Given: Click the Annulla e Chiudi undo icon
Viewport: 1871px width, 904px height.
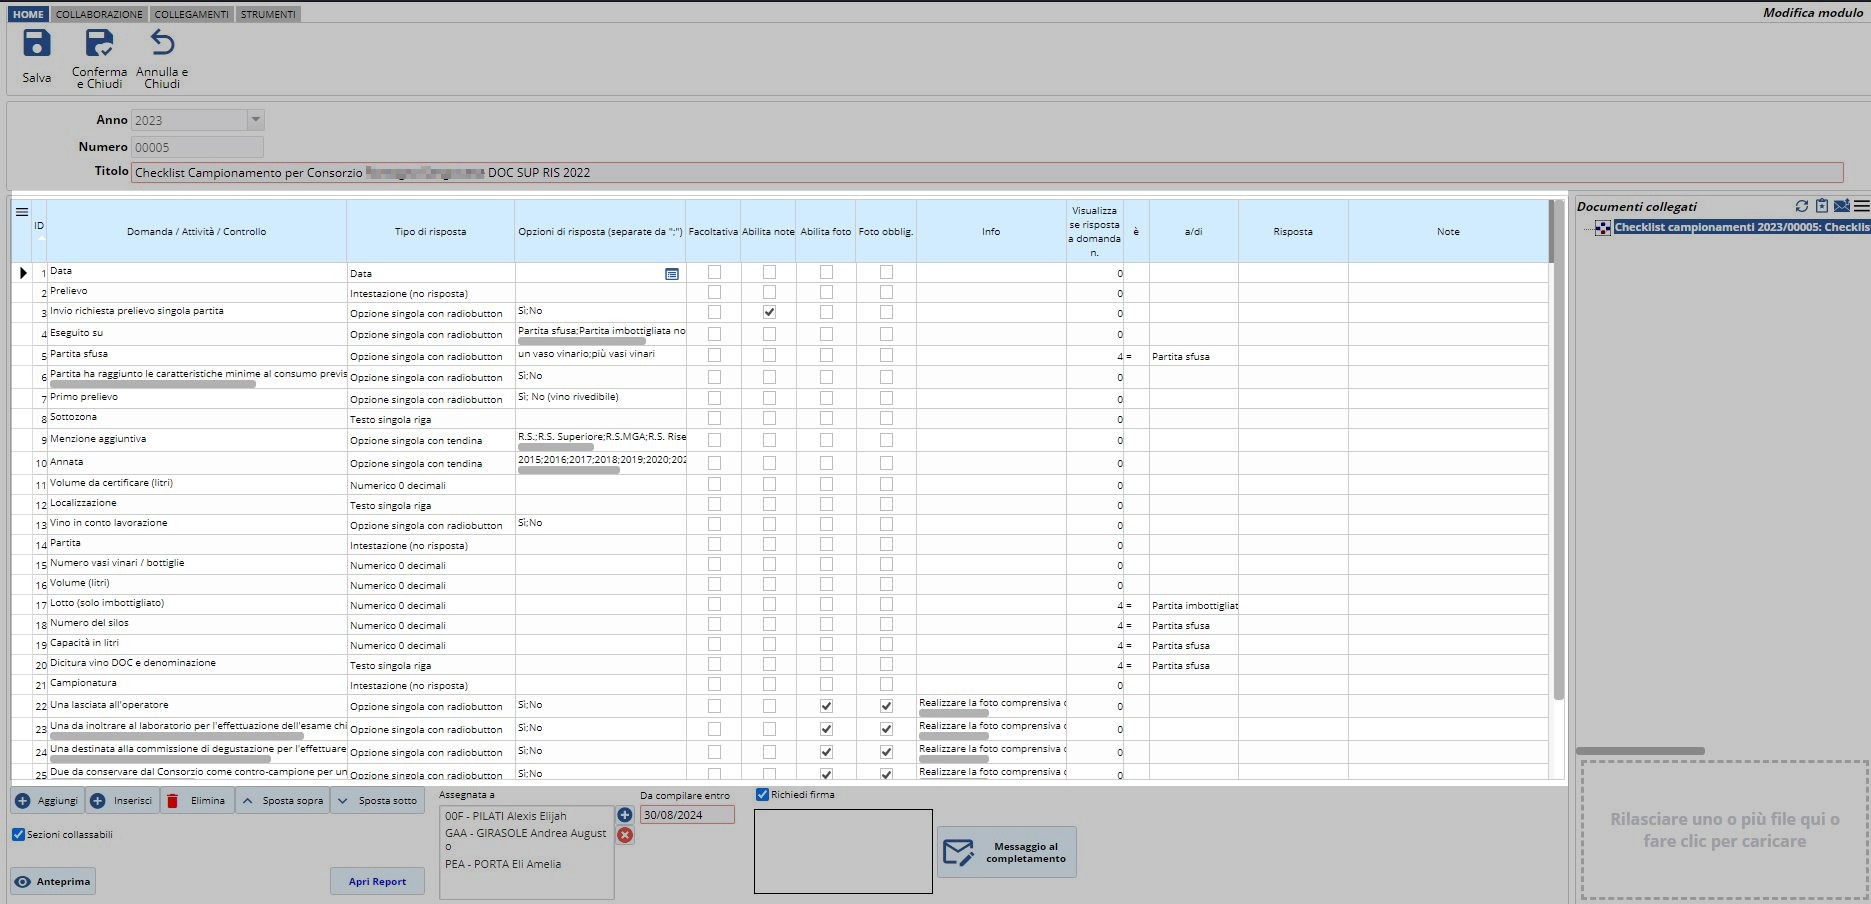Looking at the screenshot, I should pyautogui.click(x=162, y=43).
